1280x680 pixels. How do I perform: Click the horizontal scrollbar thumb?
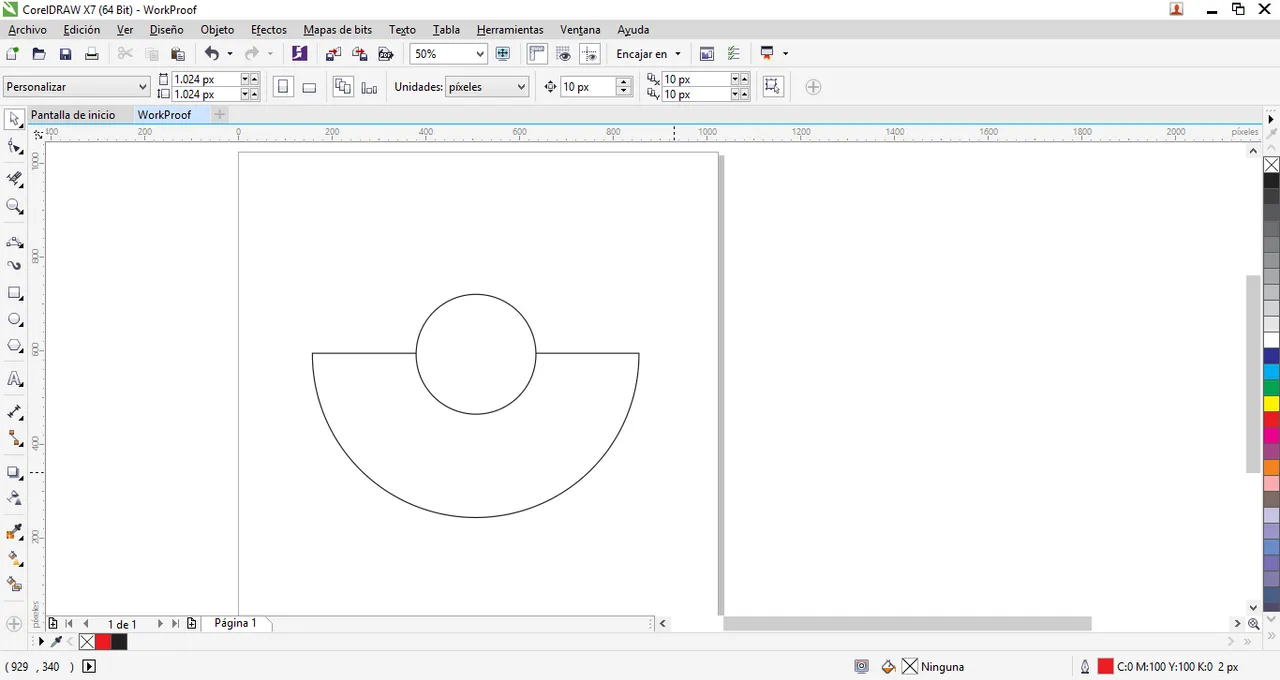907,623
